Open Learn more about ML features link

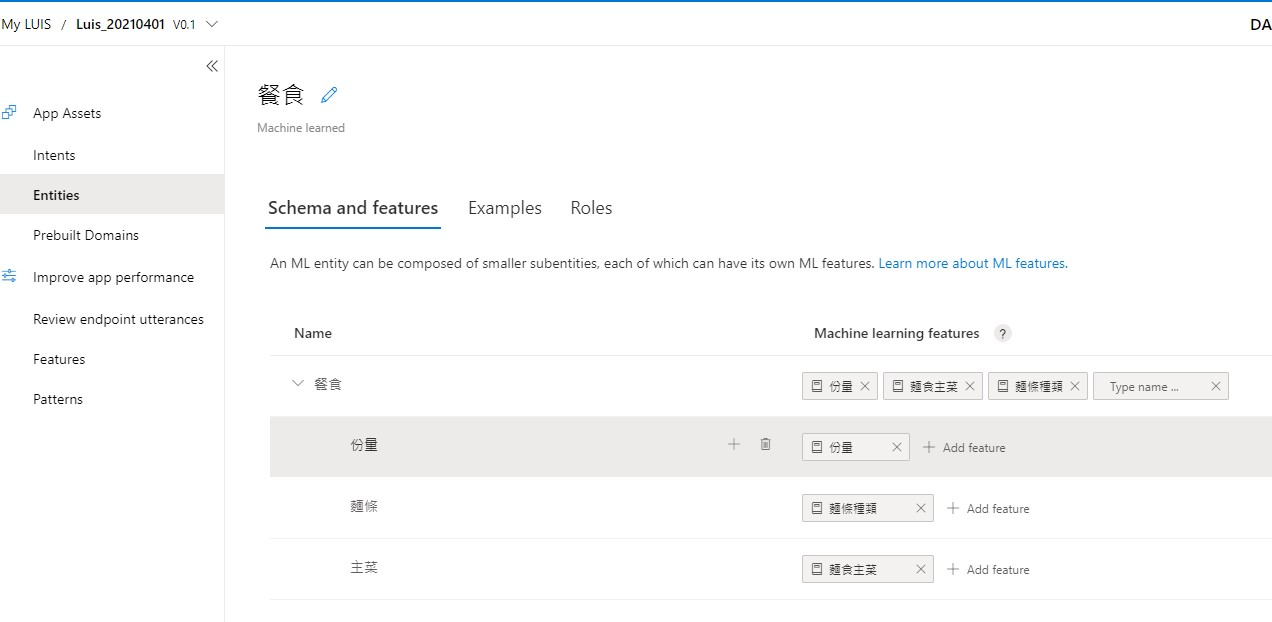click(x=973, y=264)
